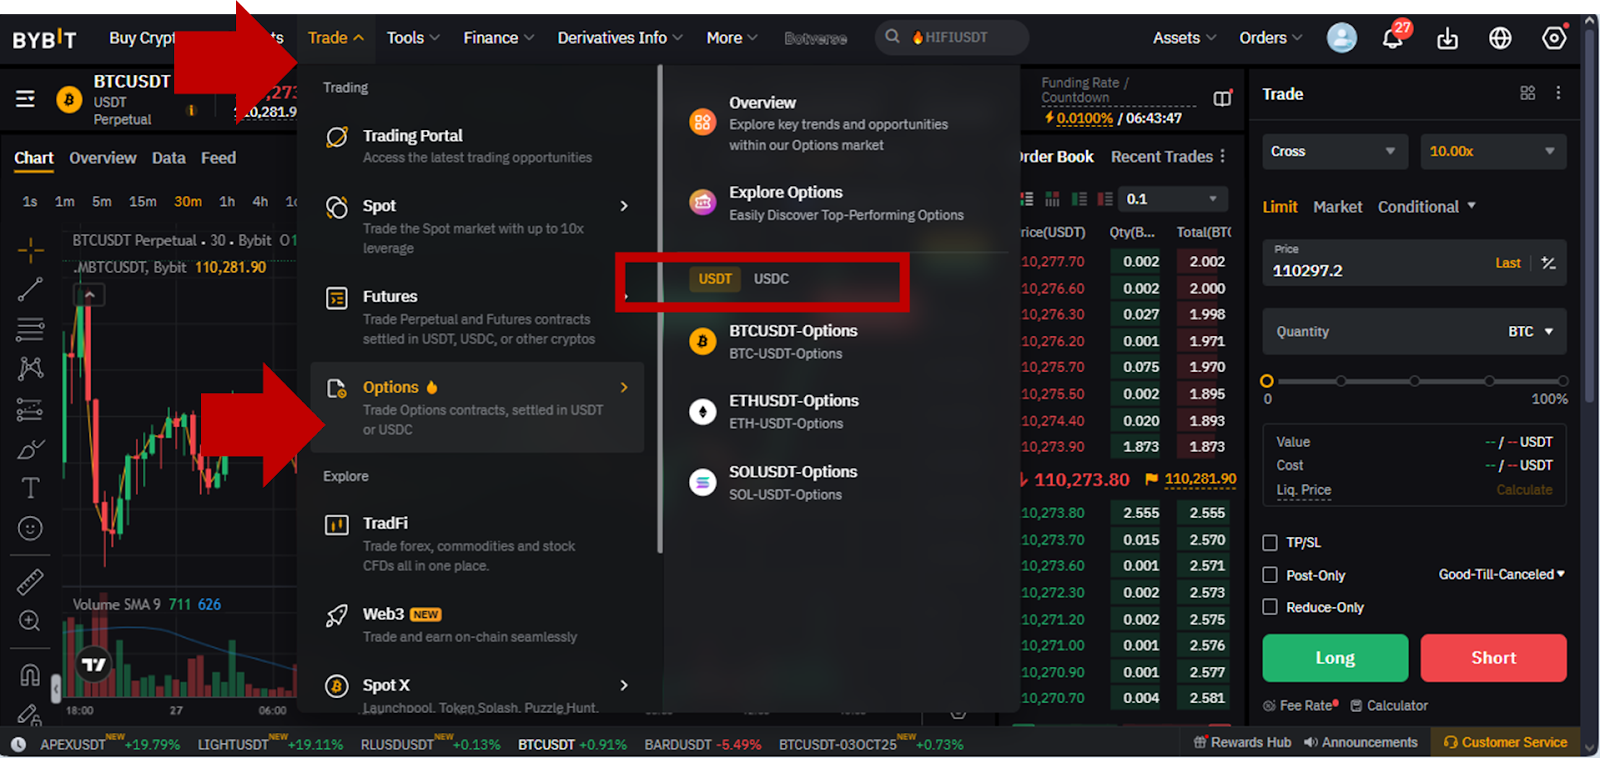Switch options settlement to USDC

click(771, 279)
